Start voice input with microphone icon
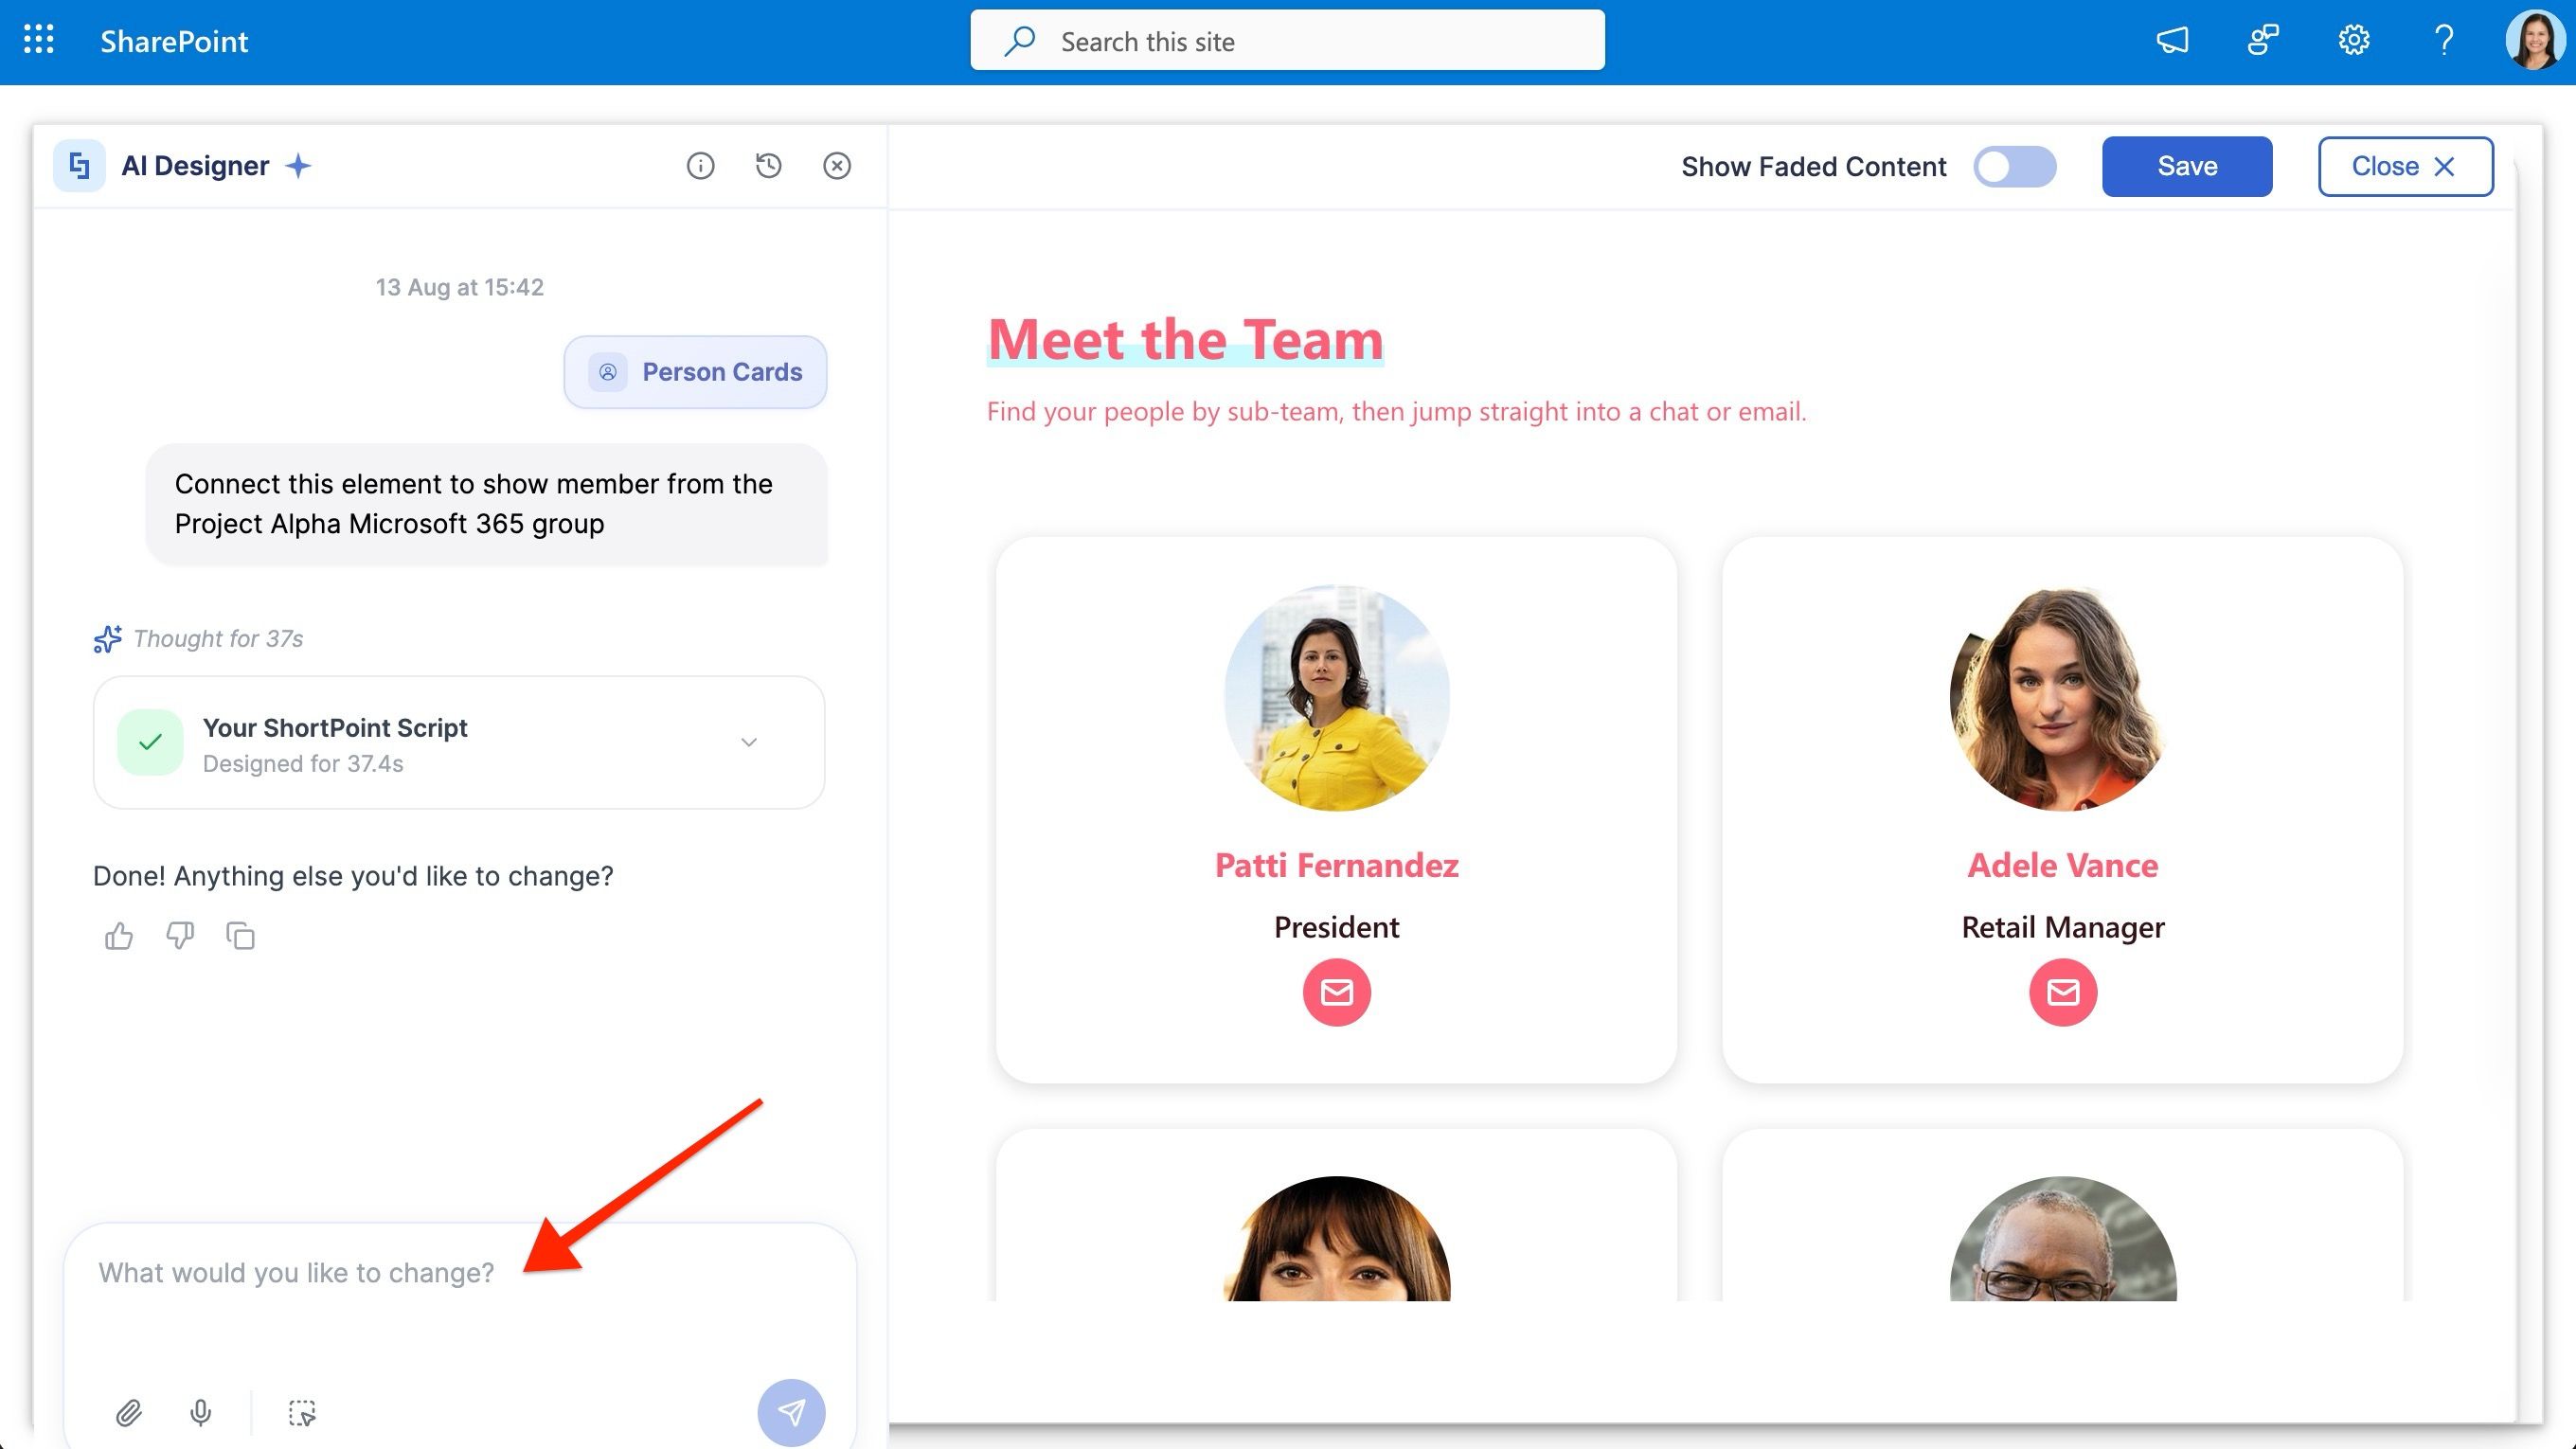Screen dimensions: 2576x1449 pyautogui.click(x=200, y=1413)
